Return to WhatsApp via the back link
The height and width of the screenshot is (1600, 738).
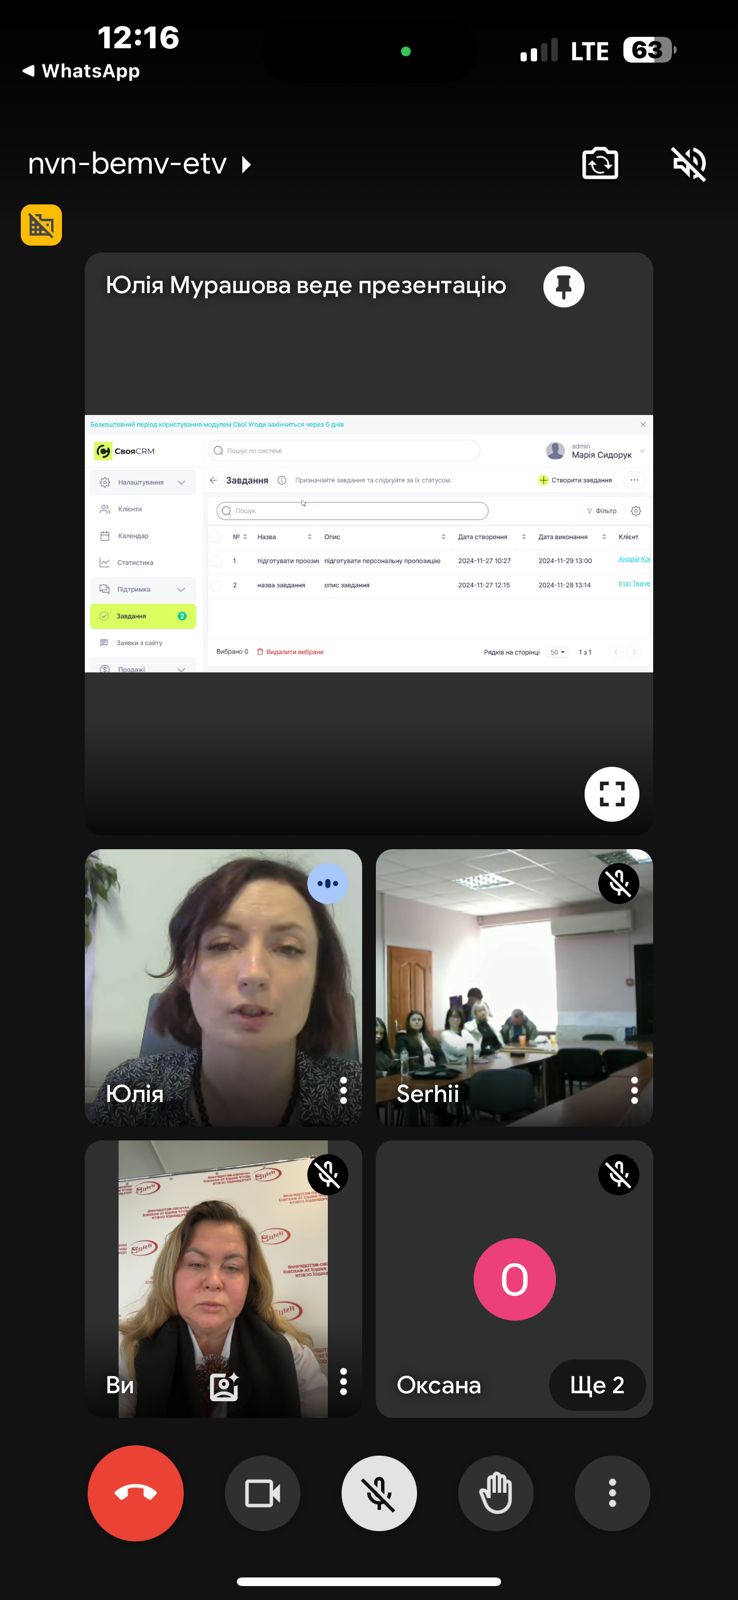click(81, 71)
